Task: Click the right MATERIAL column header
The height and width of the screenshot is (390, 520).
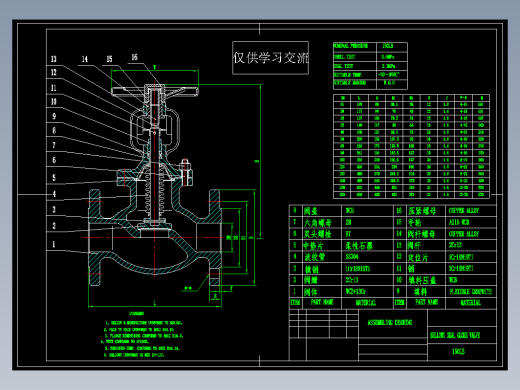Action: (x=470, y=303)
